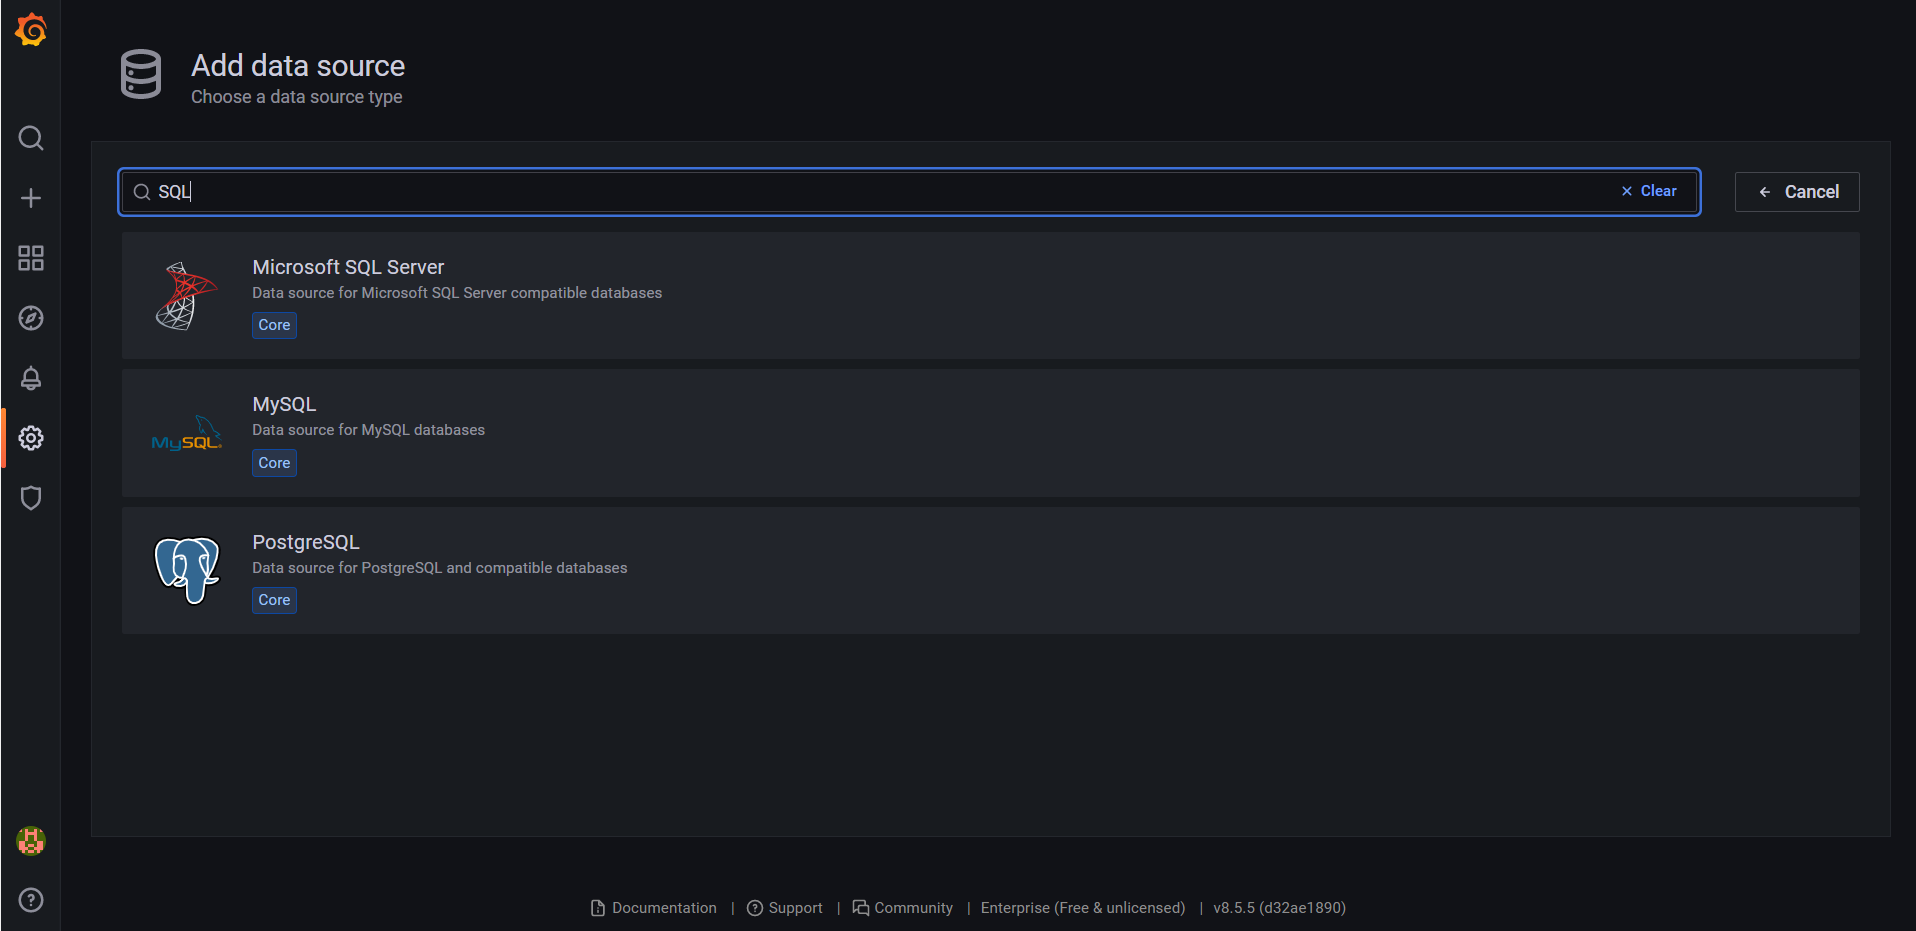Screen dimensions: 1916x931
Task: Click the magnifier icon in search box
Action: tap(142, 192)
